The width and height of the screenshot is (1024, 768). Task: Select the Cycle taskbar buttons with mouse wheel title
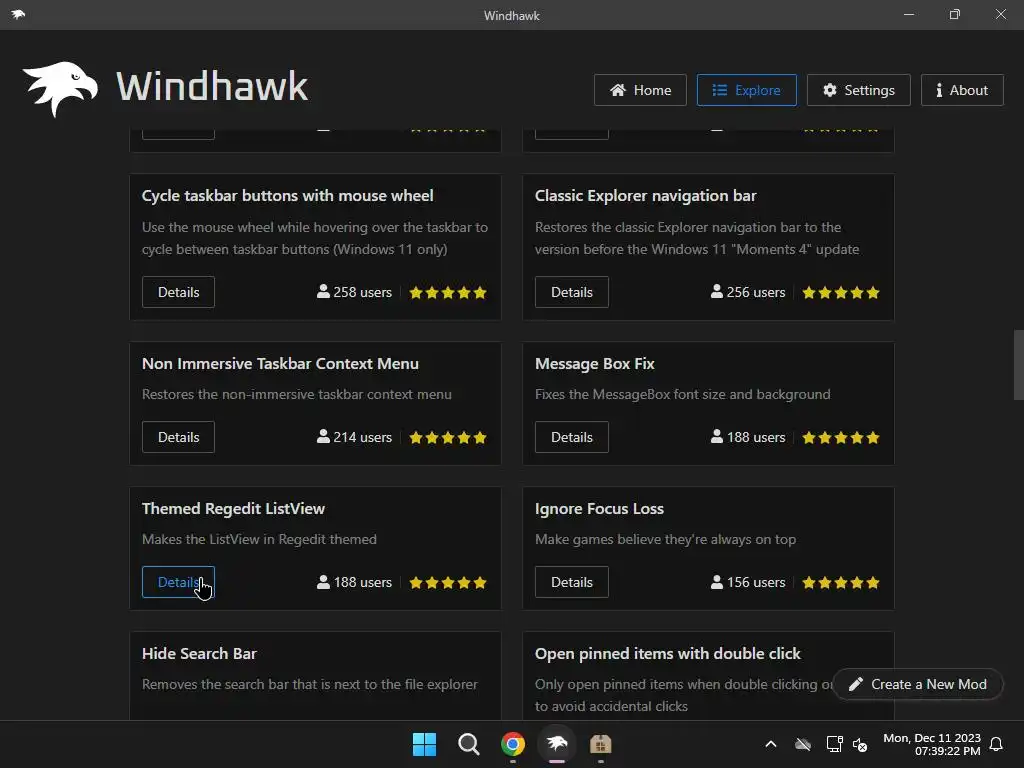(287, 195)
